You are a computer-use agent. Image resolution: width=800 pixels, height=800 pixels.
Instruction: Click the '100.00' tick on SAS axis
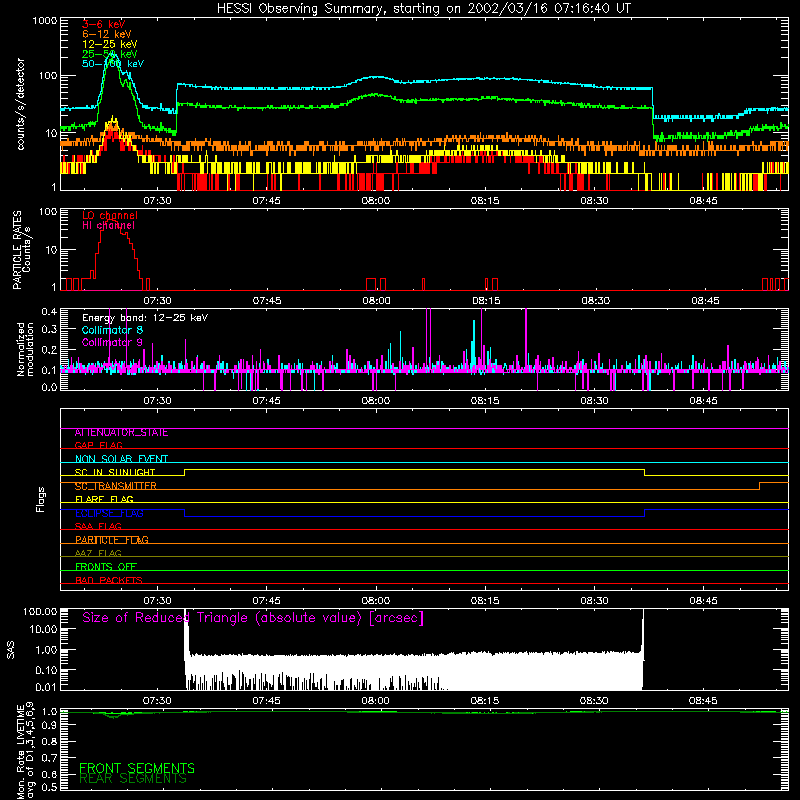click(40, 611)
